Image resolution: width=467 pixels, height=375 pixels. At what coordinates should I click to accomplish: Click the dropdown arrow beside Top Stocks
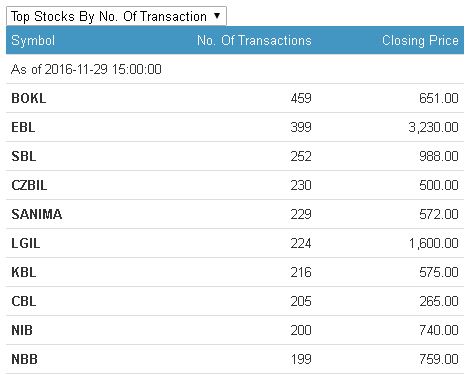pyautogui.click(x=217, y=15)
